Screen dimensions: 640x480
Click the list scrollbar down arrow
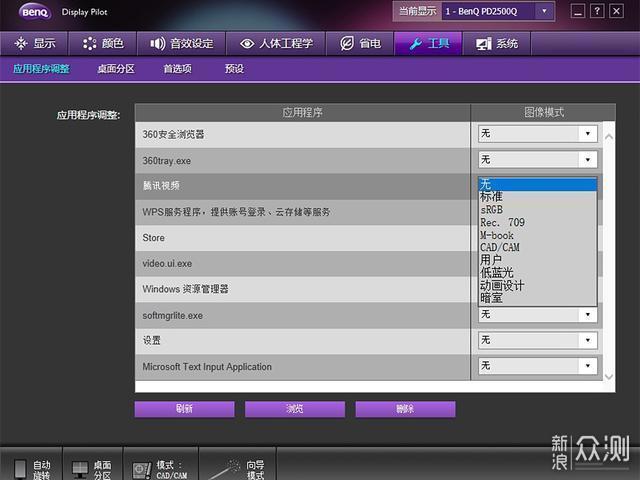click(x=609, y=376)
